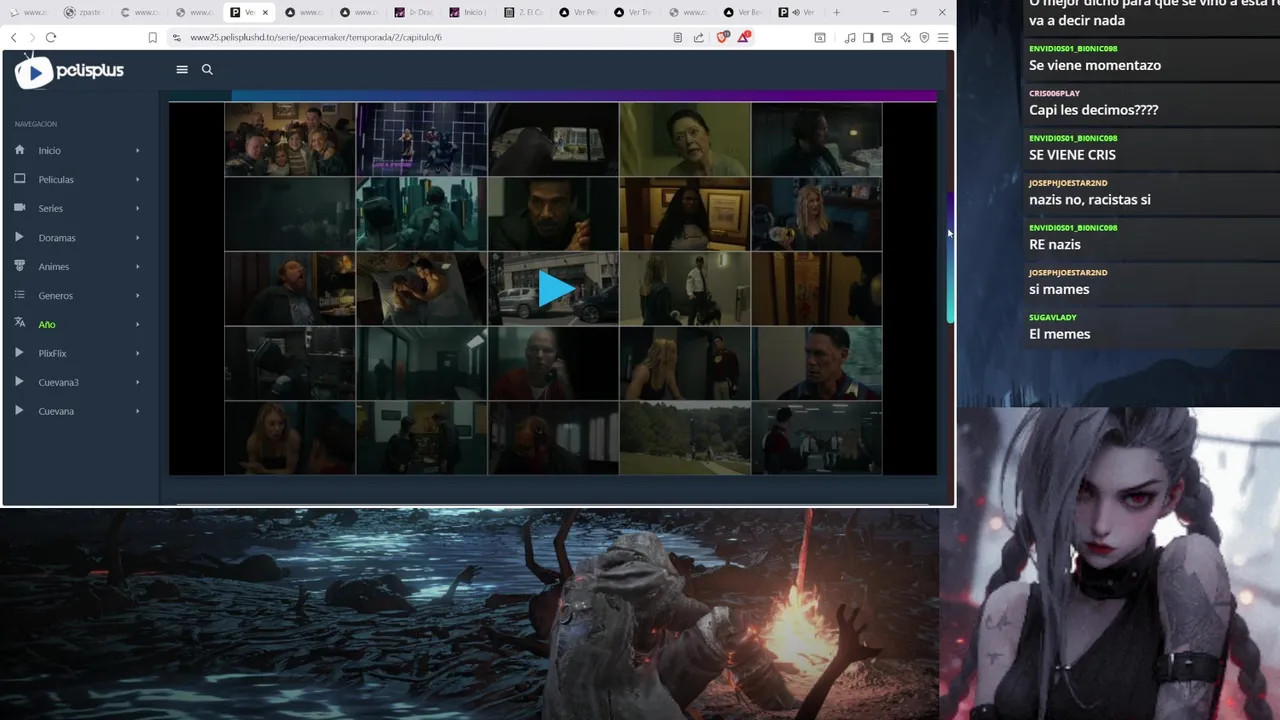Switch to the Inicio browser tab

pos(469,12)
